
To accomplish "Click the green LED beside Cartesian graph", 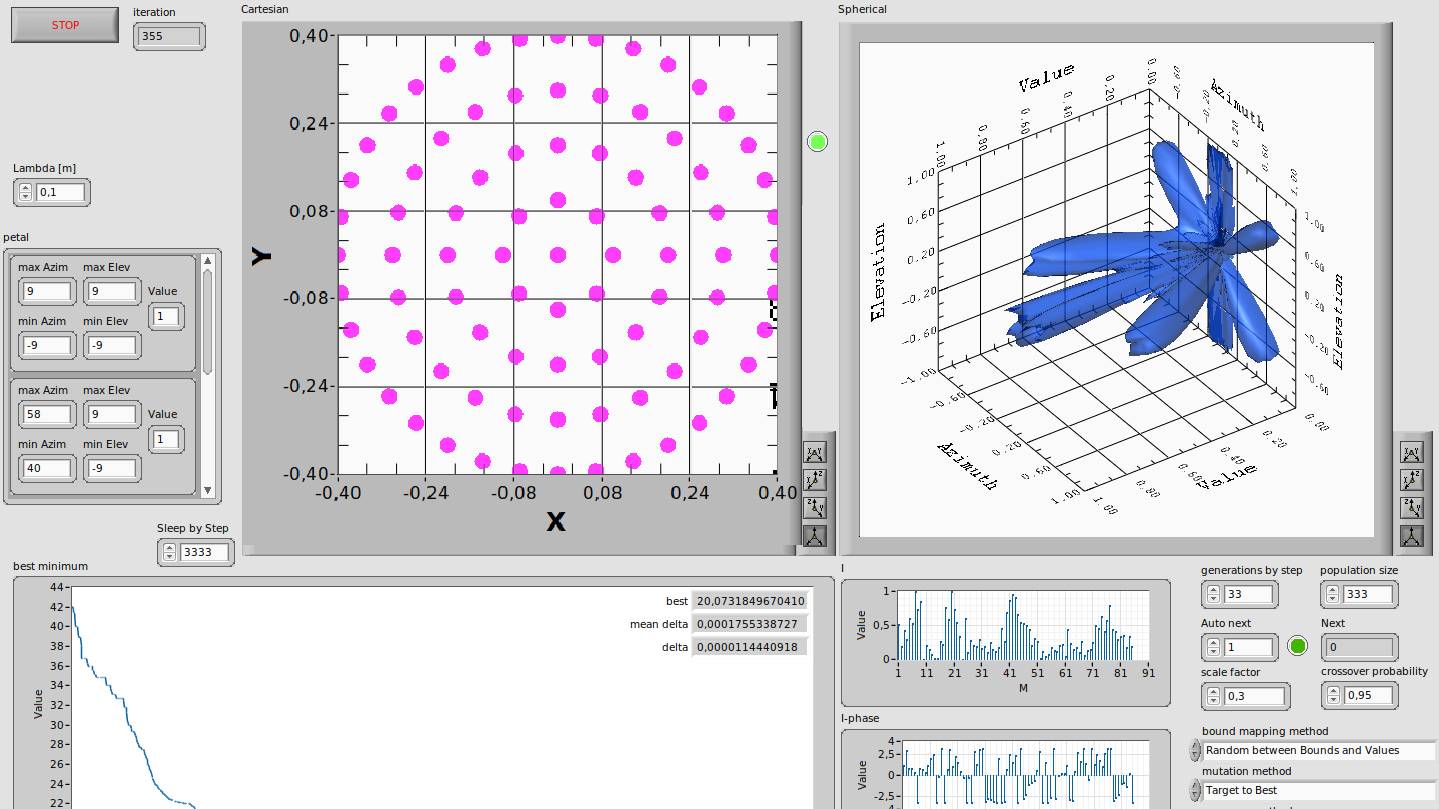I will coord(818,142).
